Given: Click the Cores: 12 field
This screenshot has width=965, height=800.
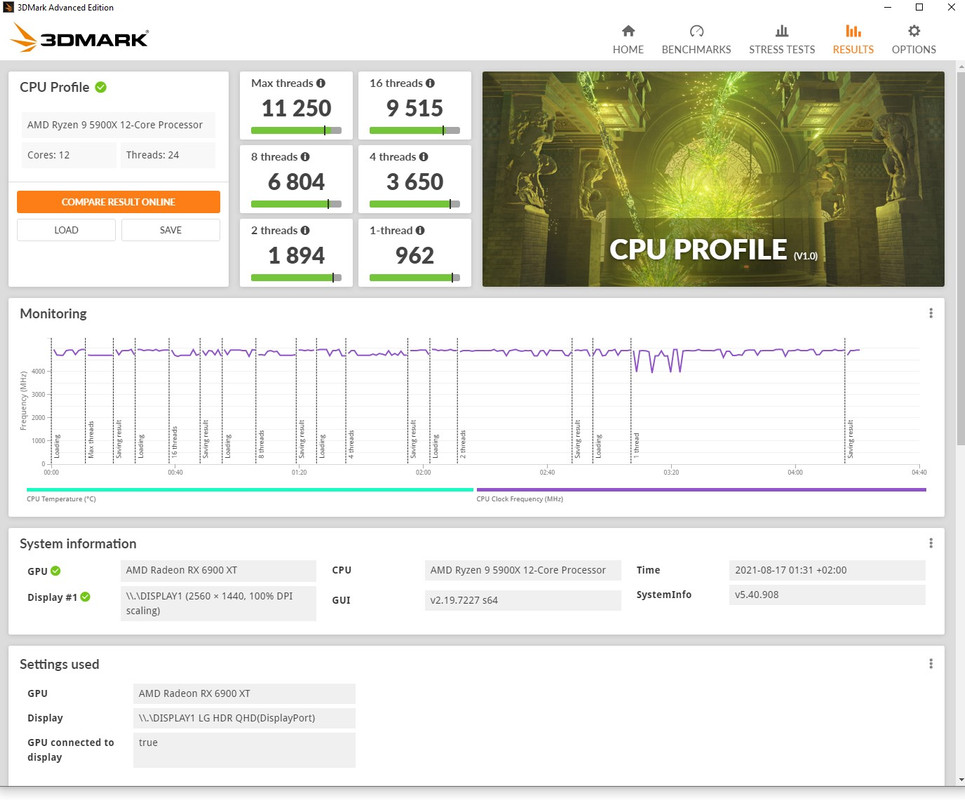Looking at the screenshot, I should pyautogui.click(x=68, y=155).
